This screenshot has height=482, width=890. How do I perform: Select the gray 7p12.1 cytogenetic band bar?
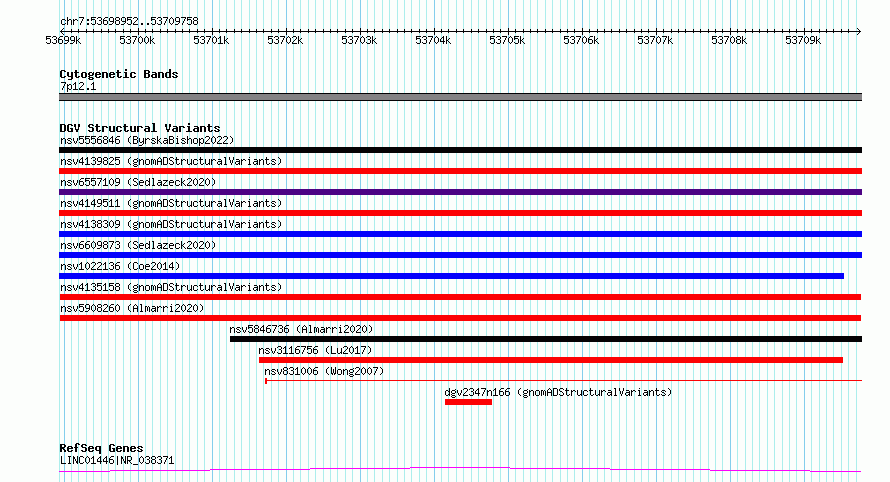coord(460,97)
